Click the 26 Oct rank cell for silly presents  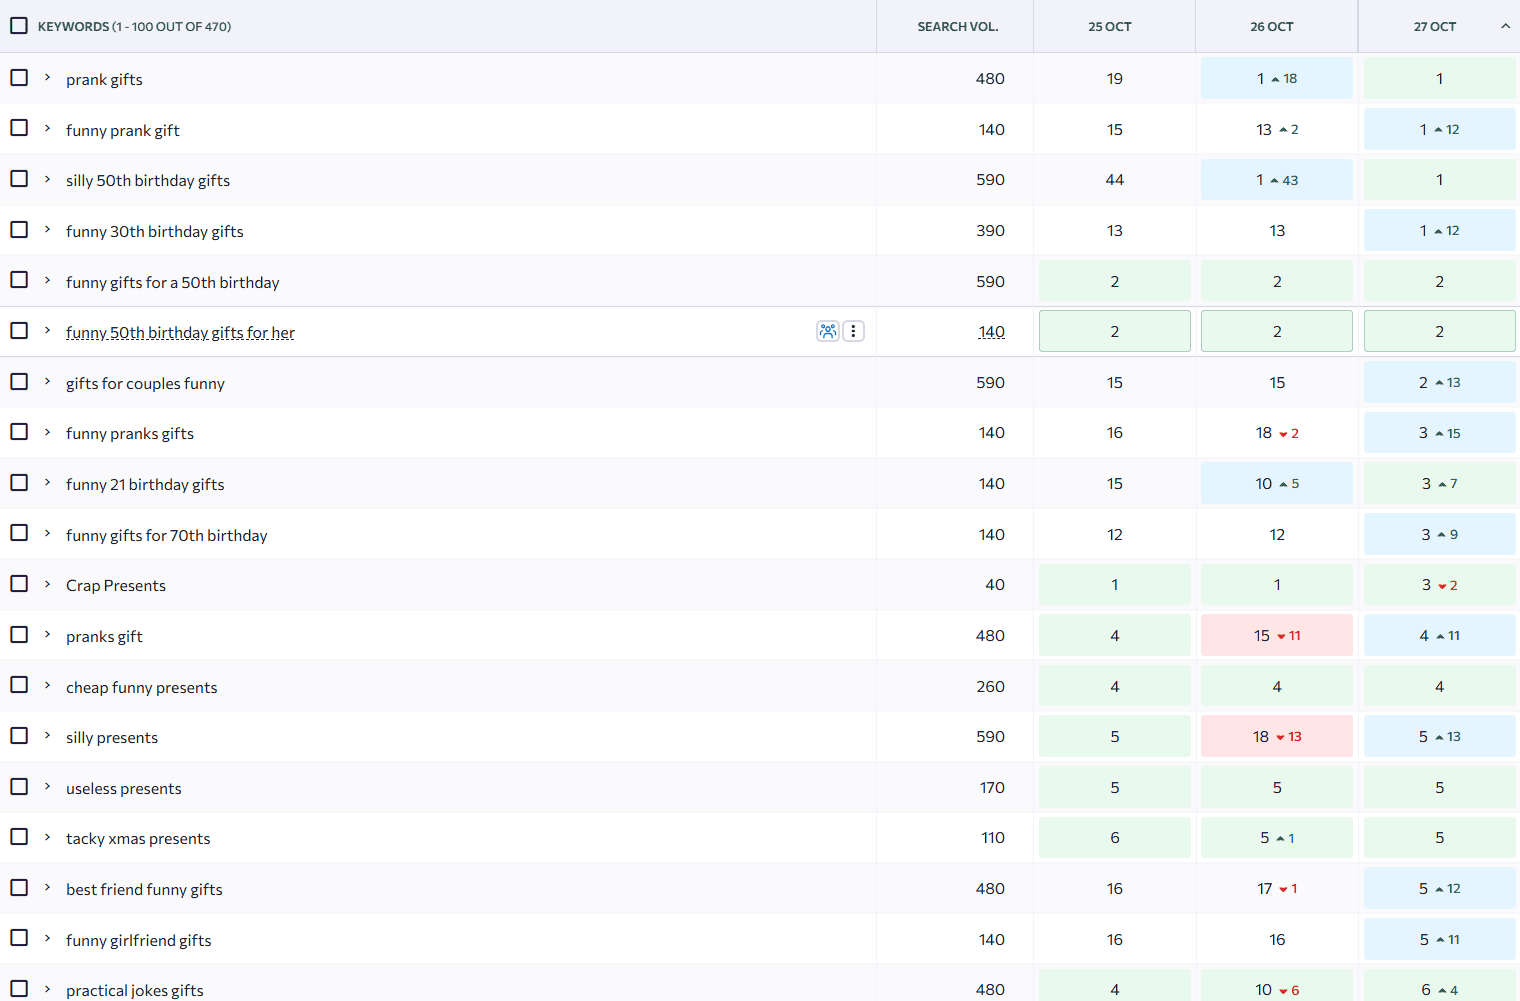coord(1277,736)
